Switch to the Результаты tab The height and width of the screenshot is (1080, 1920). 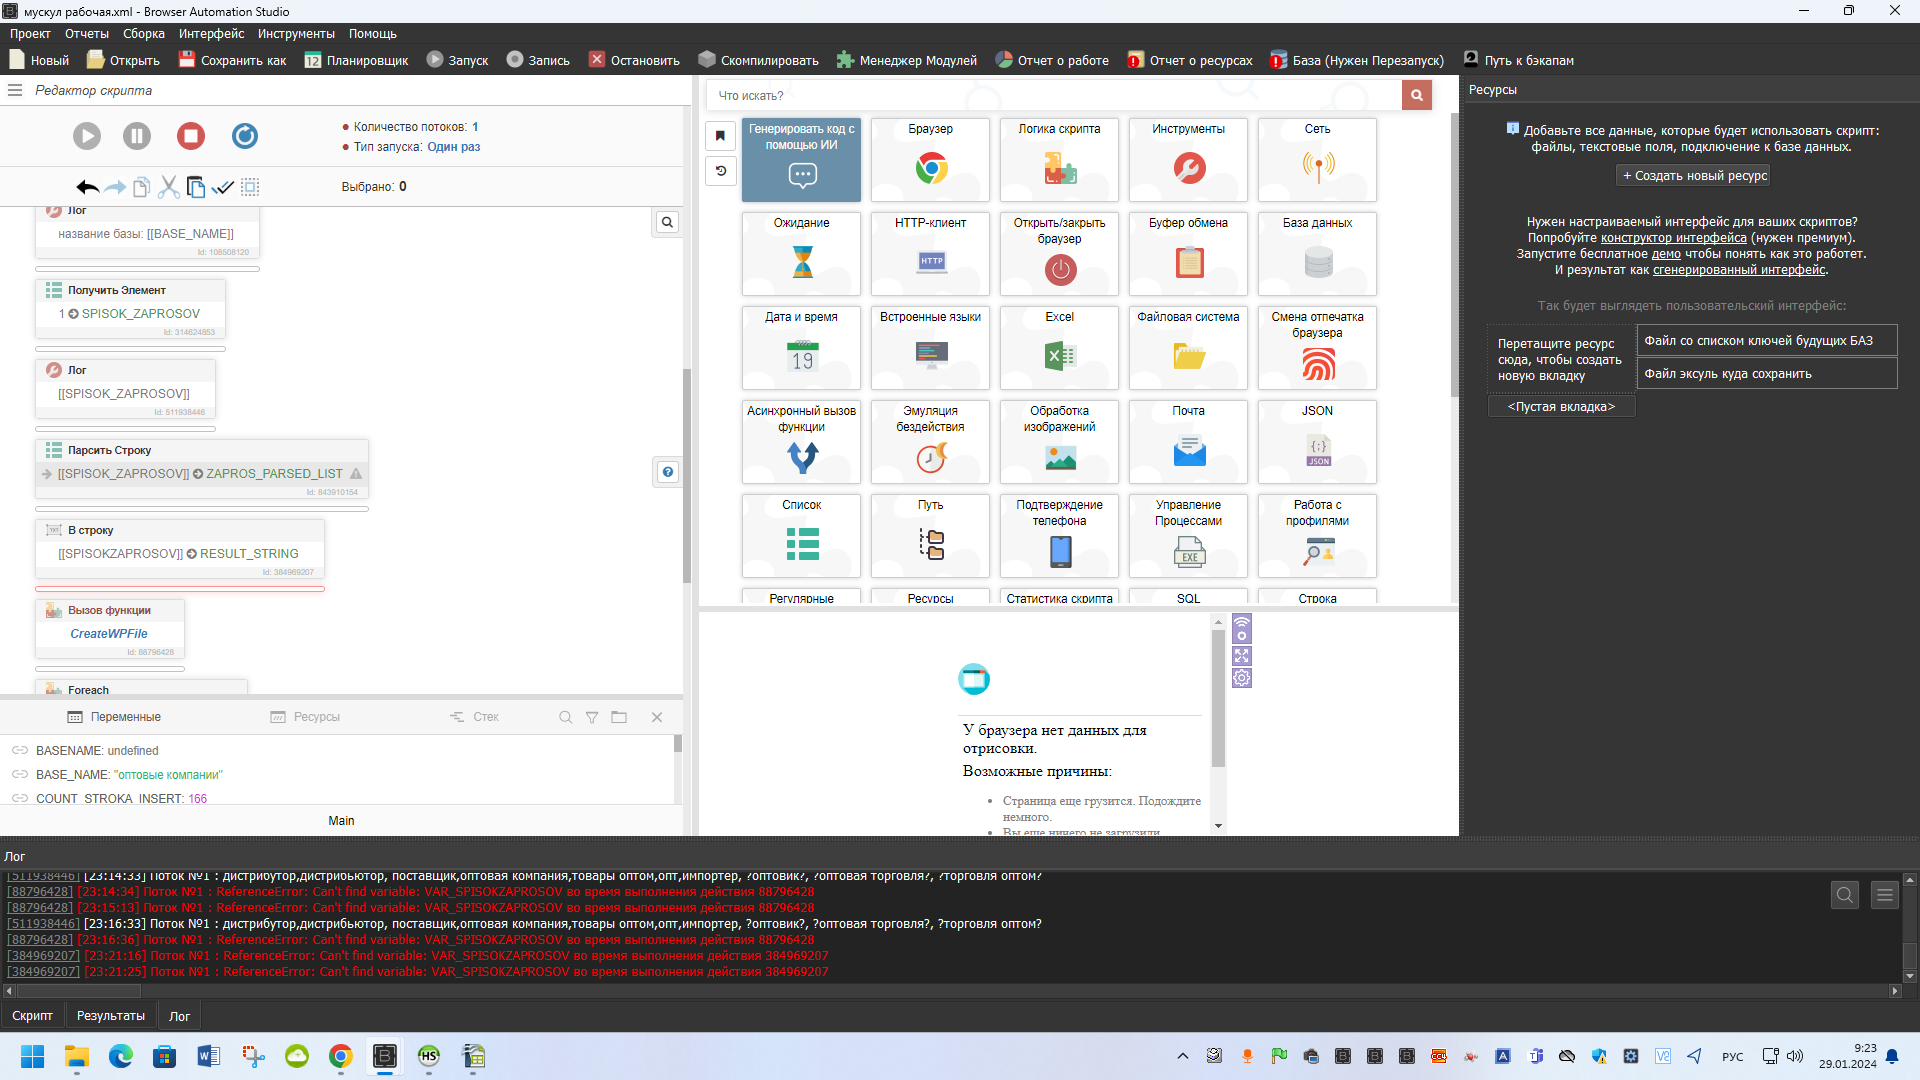110,1016
